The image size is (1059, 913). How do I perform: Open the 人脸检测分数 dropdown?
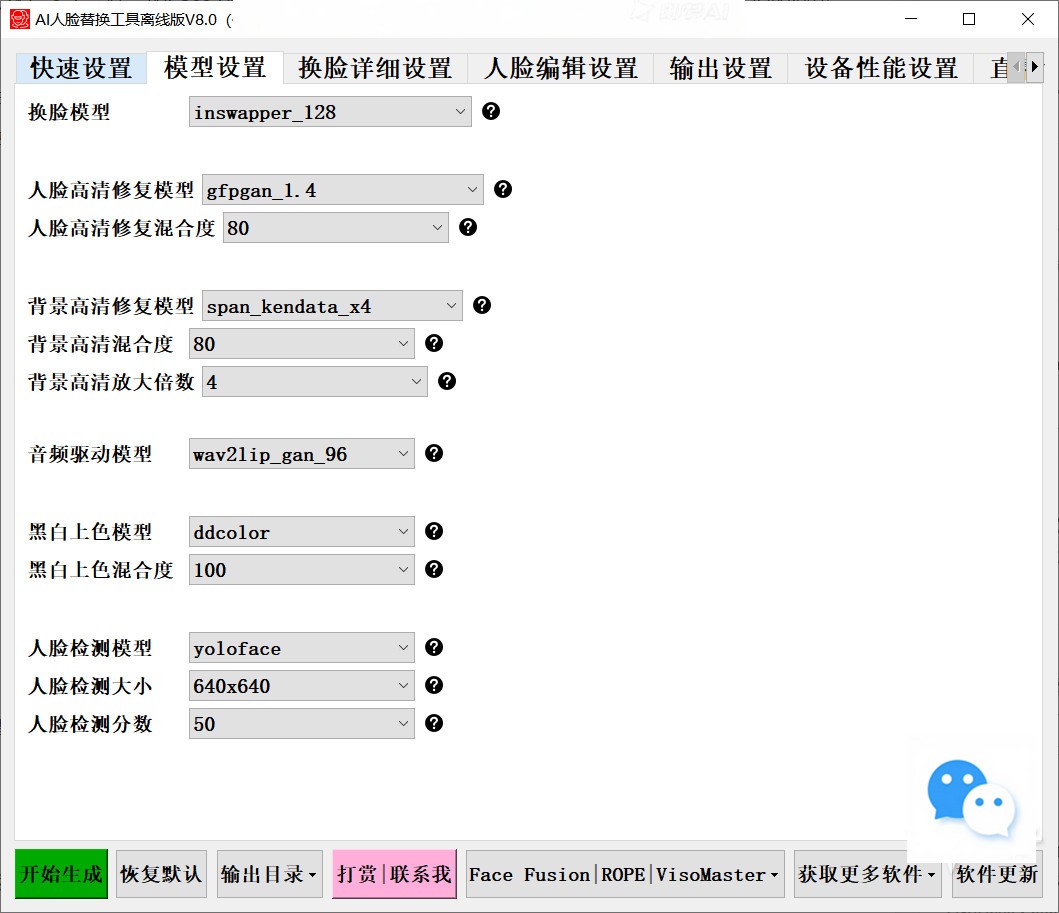pos(302,724)
